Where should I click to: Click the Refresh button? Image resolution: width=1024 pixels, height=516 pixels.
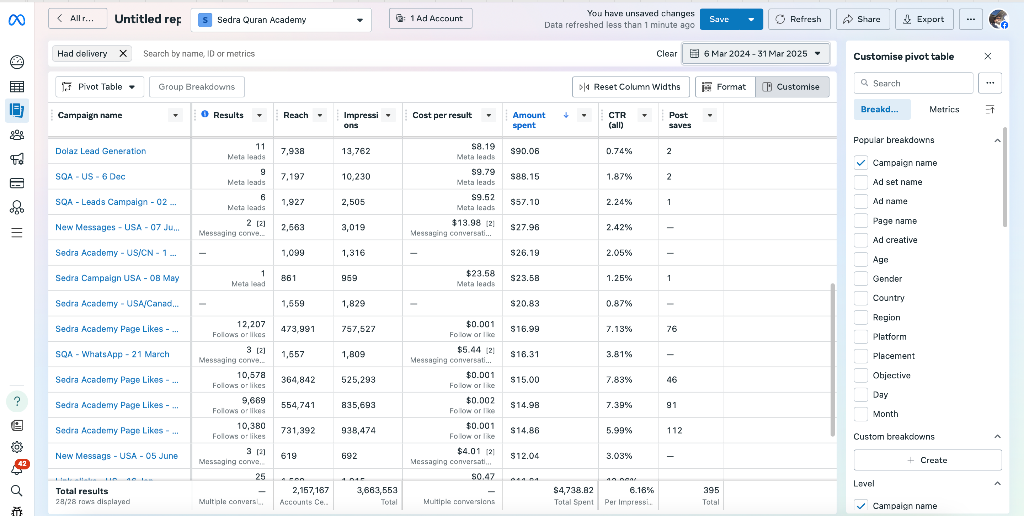(799, 19)
